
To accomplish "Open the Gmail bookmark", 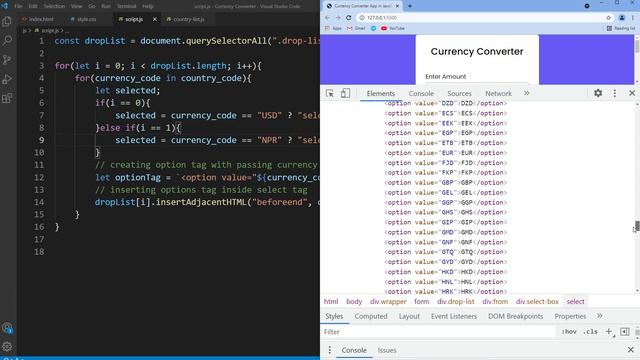I will point(356,28).
